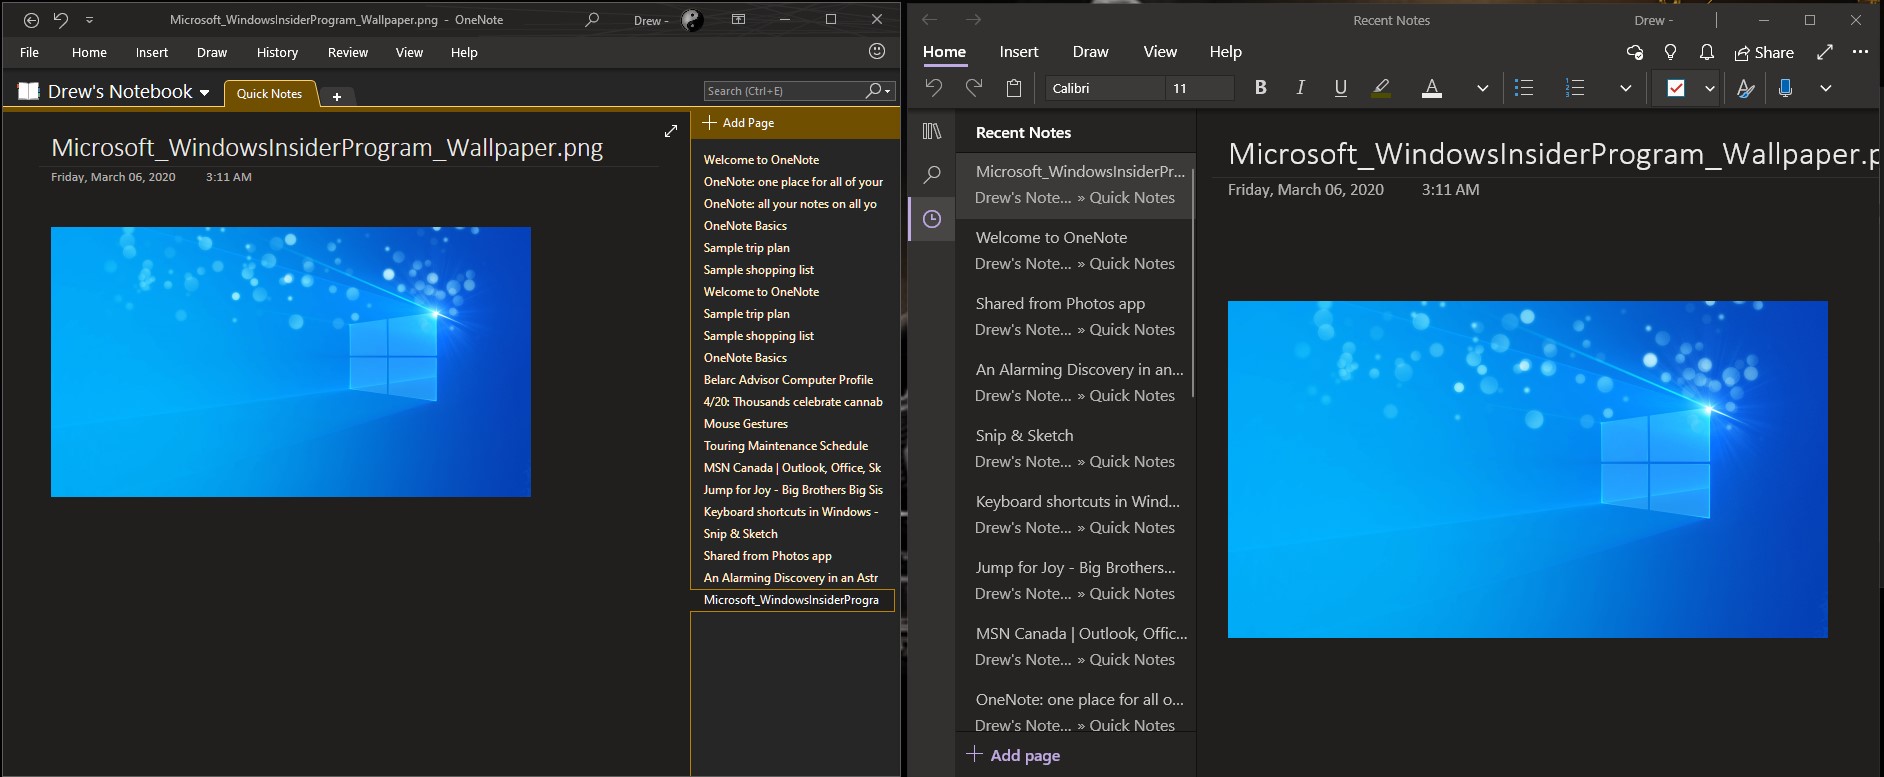Click the Recent Notes clock icon
This screenshot has height=777, width=1884.
(932, 219)
